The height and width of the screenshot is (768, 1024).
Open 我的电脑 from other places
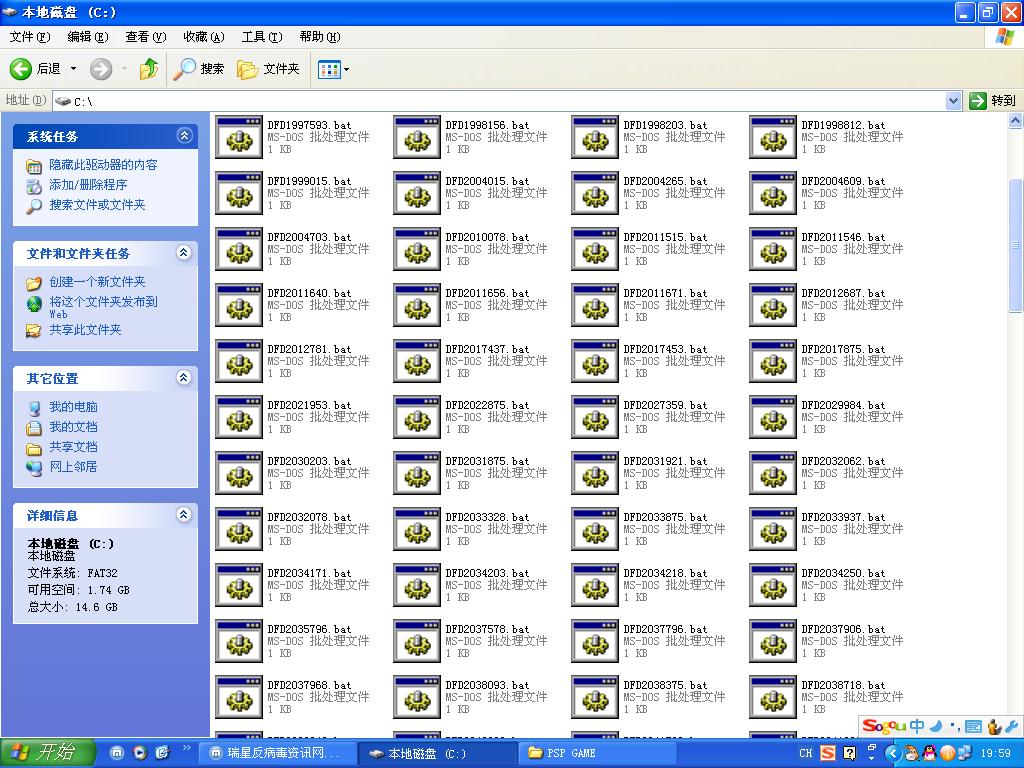(73, 407)
